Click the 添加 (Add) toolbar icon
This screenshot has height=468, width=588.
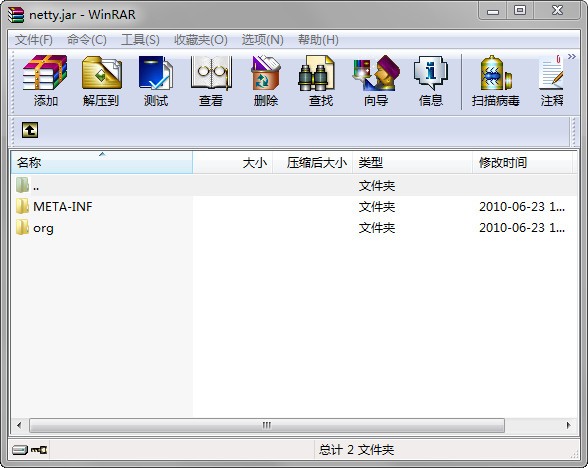[x=45, y=80]
